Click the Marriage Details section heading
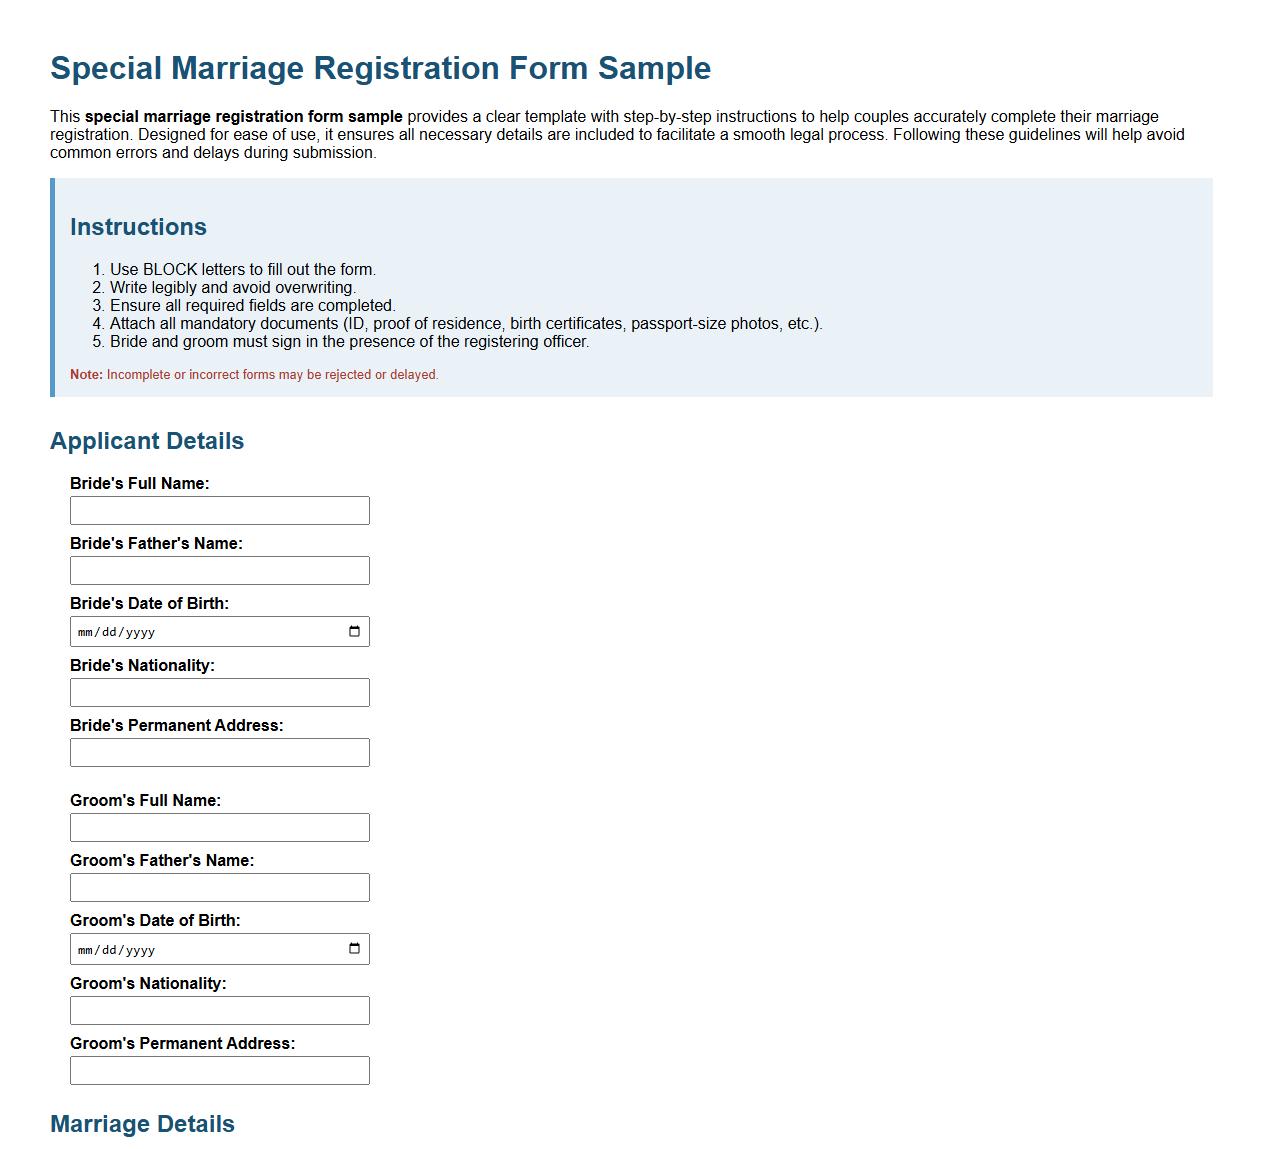The height and width of the screenshot is (1149, 1263). click(141, 1123)
